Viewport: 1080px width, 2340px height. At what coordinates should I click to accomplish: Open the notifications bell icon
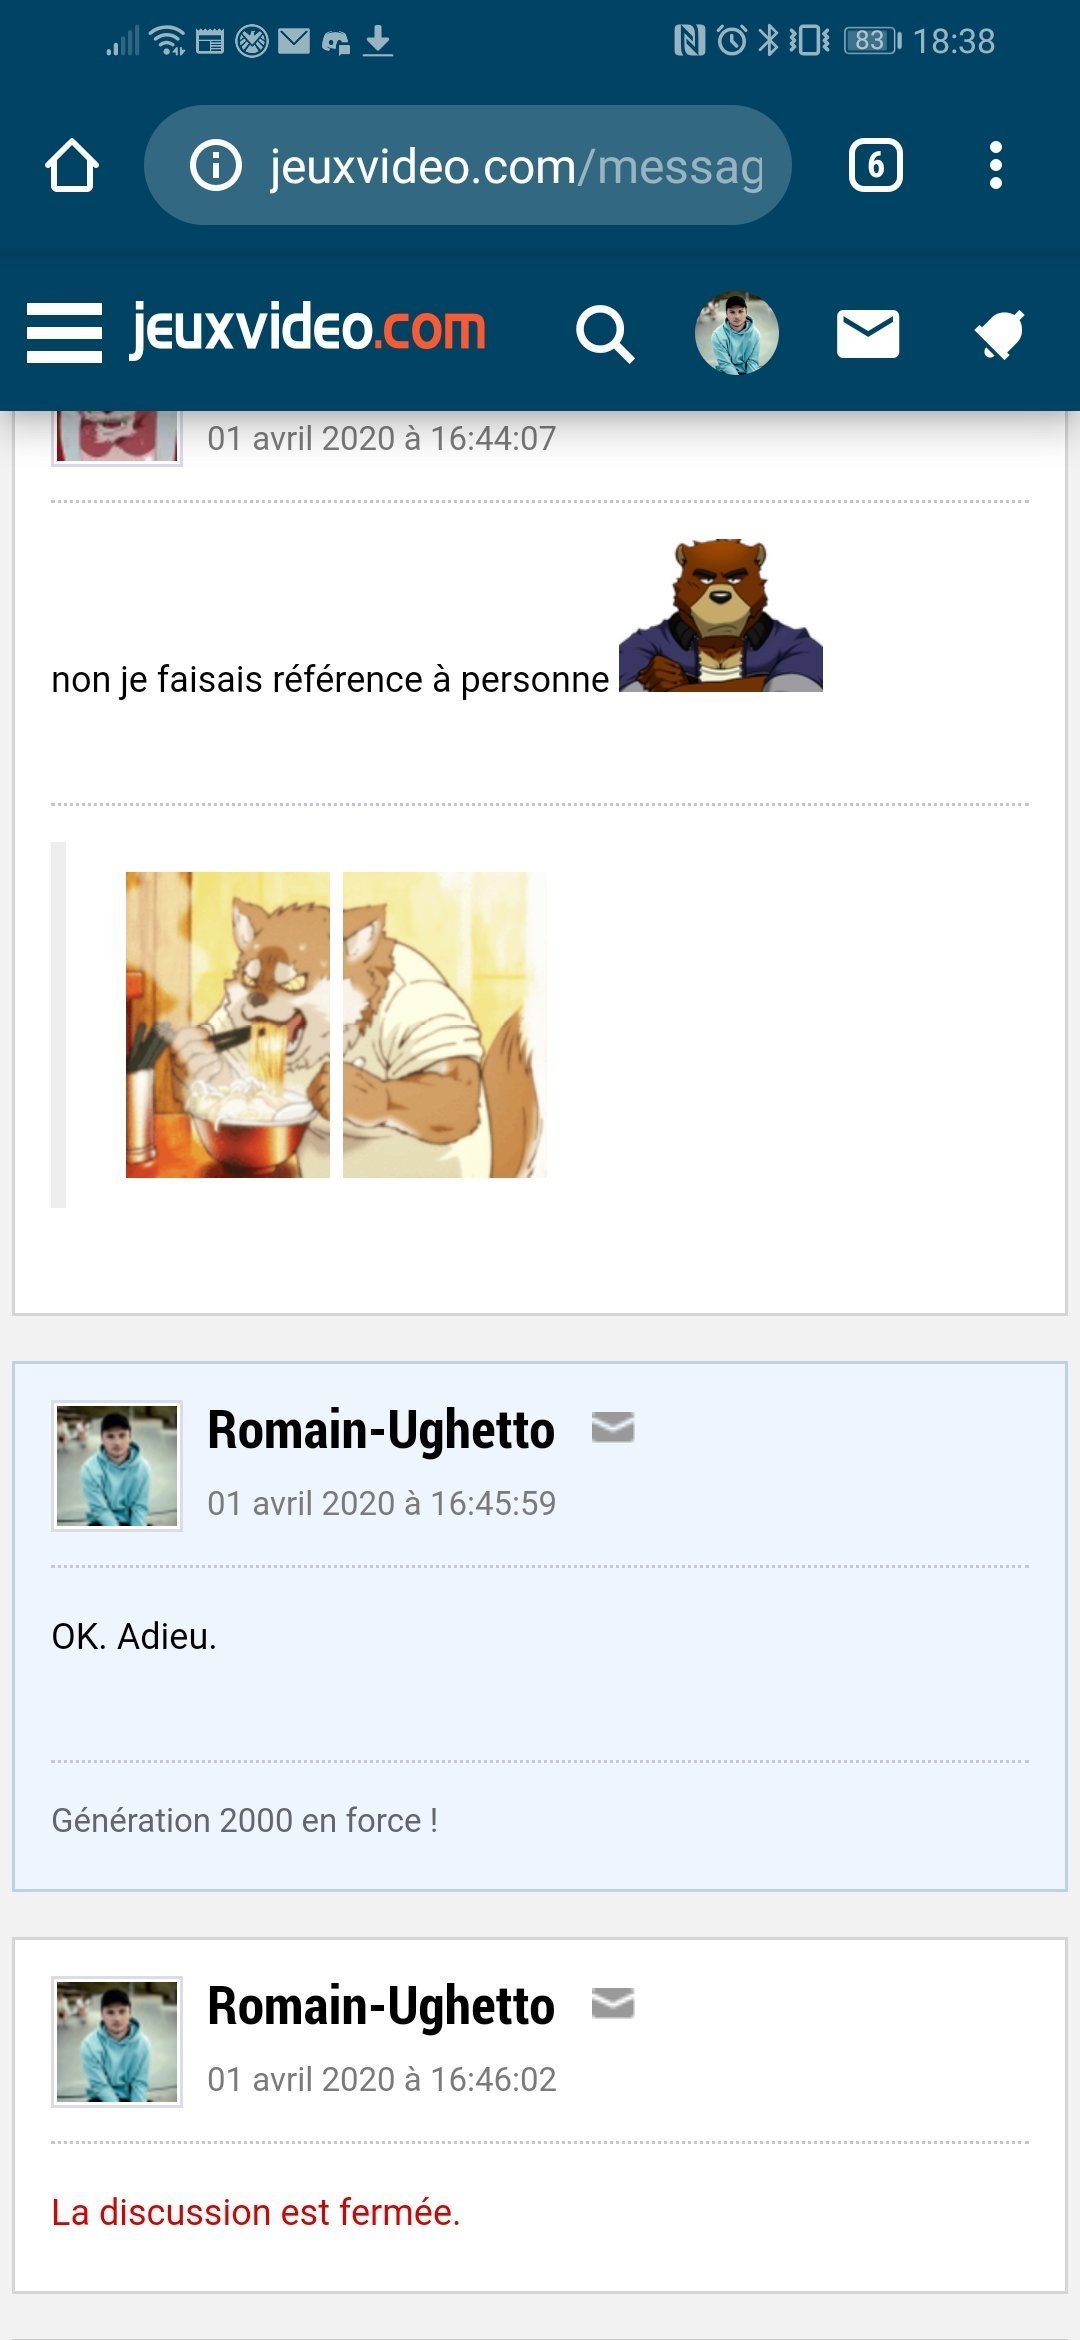click(x=999, y=334)
